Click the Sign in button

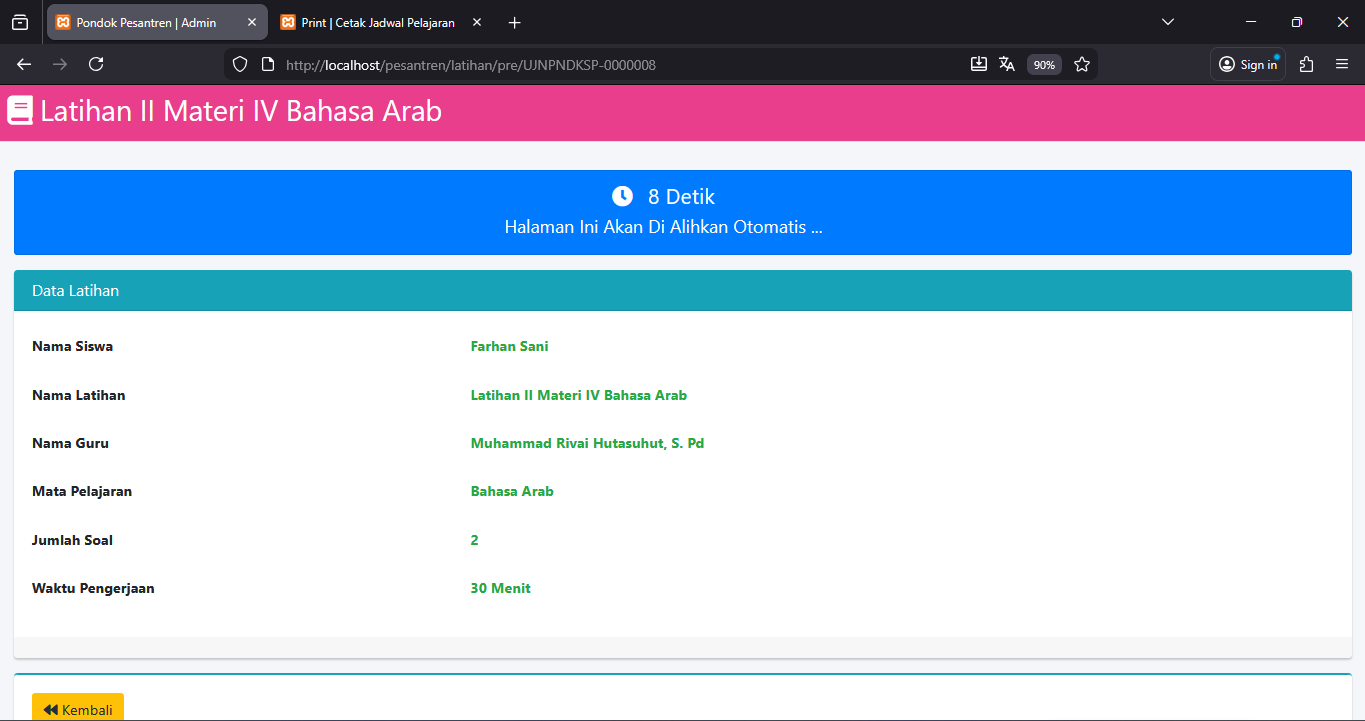click(x=1248, y=64)
